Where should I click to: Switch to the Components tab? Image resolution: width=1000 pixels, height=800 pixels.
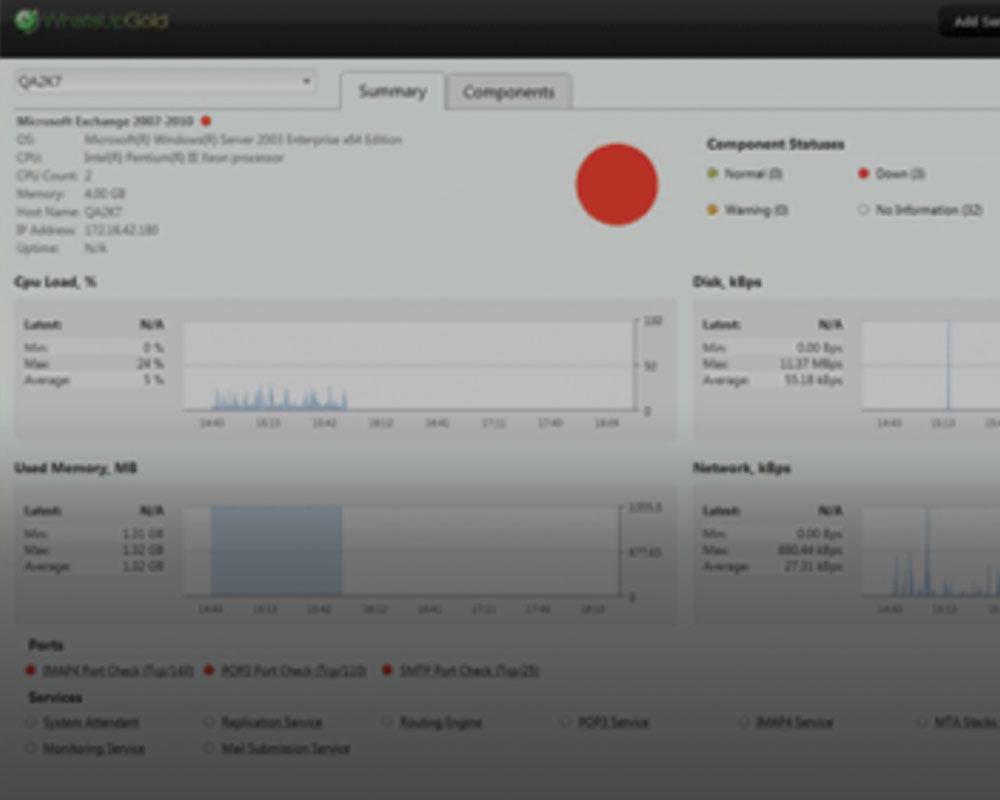coord(510,91)
